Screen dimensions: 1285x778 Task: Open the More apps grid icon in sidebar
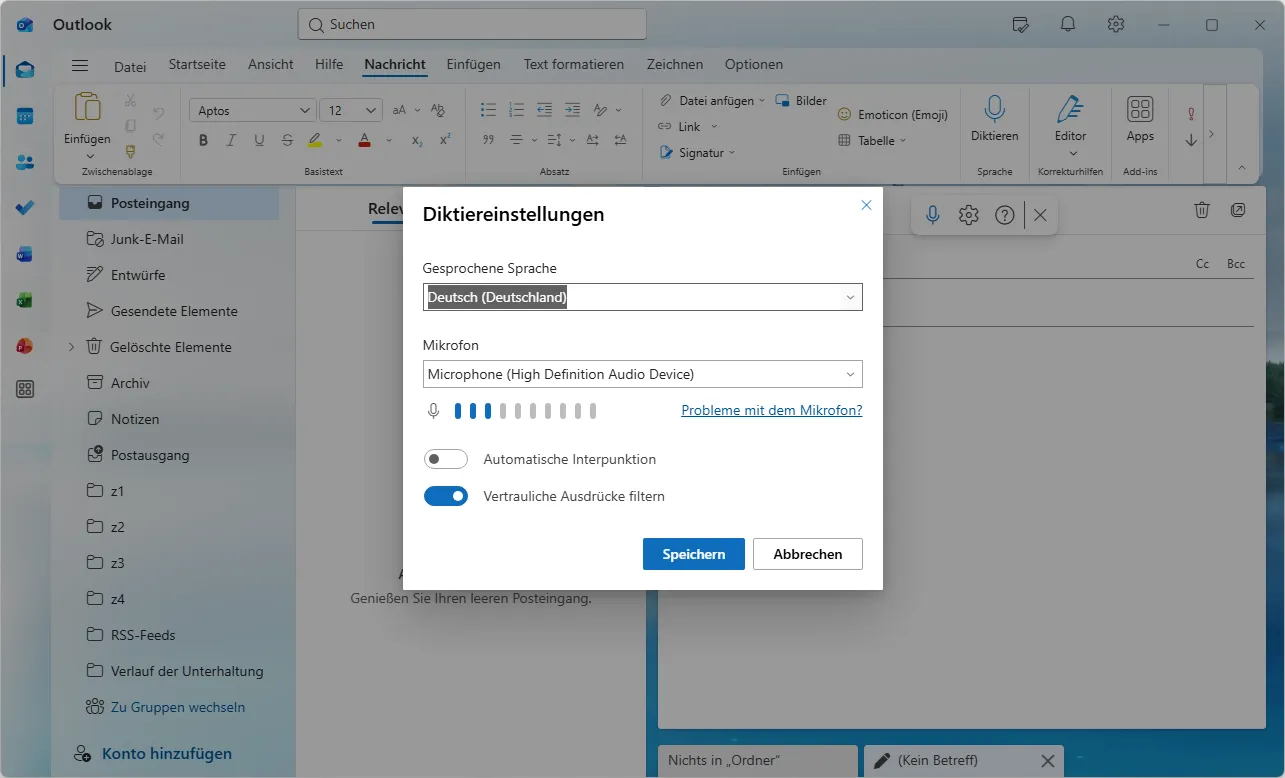point(25,390)
